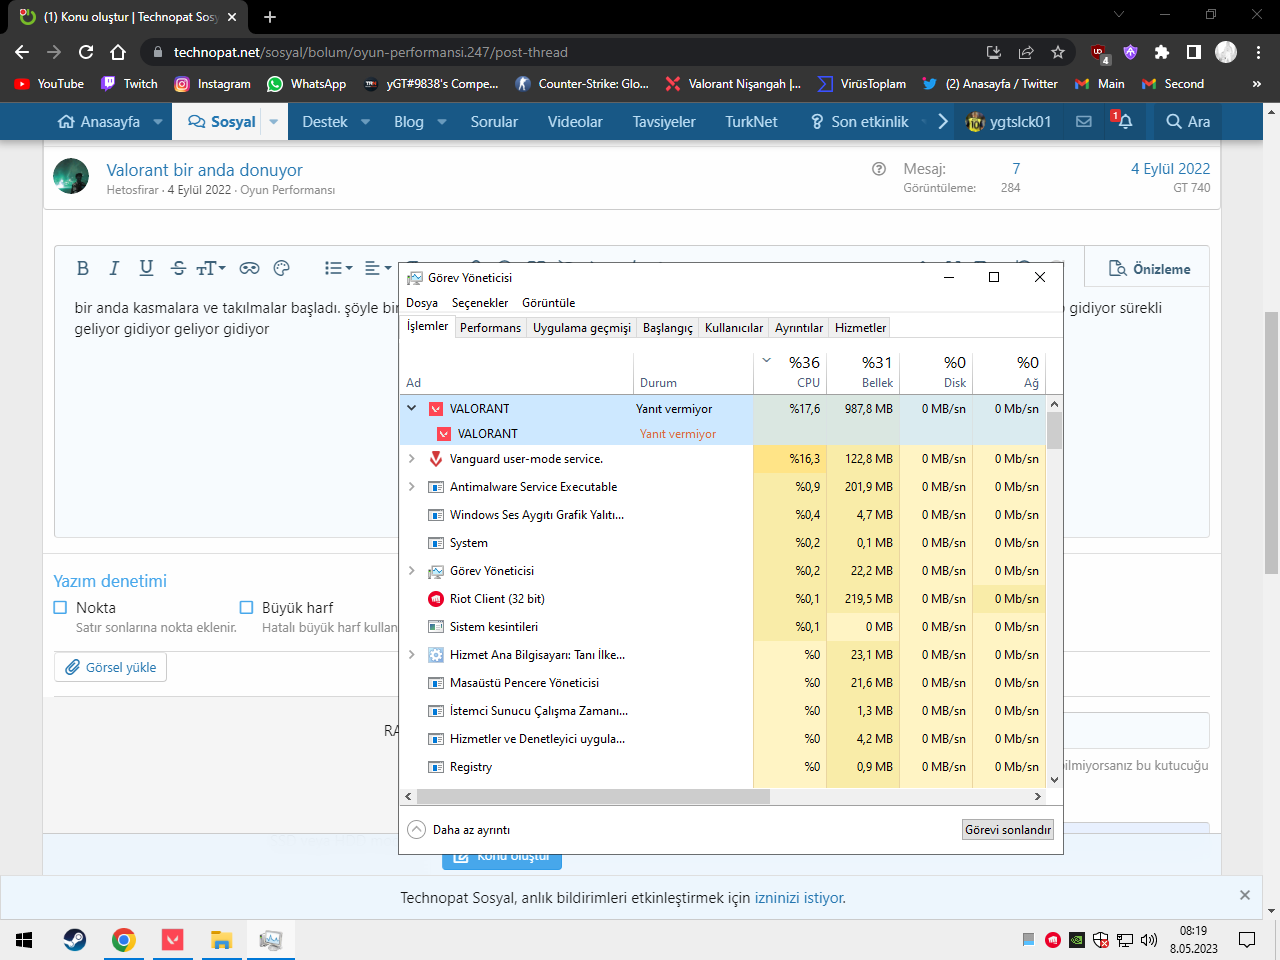Click the Chrome address bar
The height and width of the screenshot is (960, 1280).
click(570, 52)
